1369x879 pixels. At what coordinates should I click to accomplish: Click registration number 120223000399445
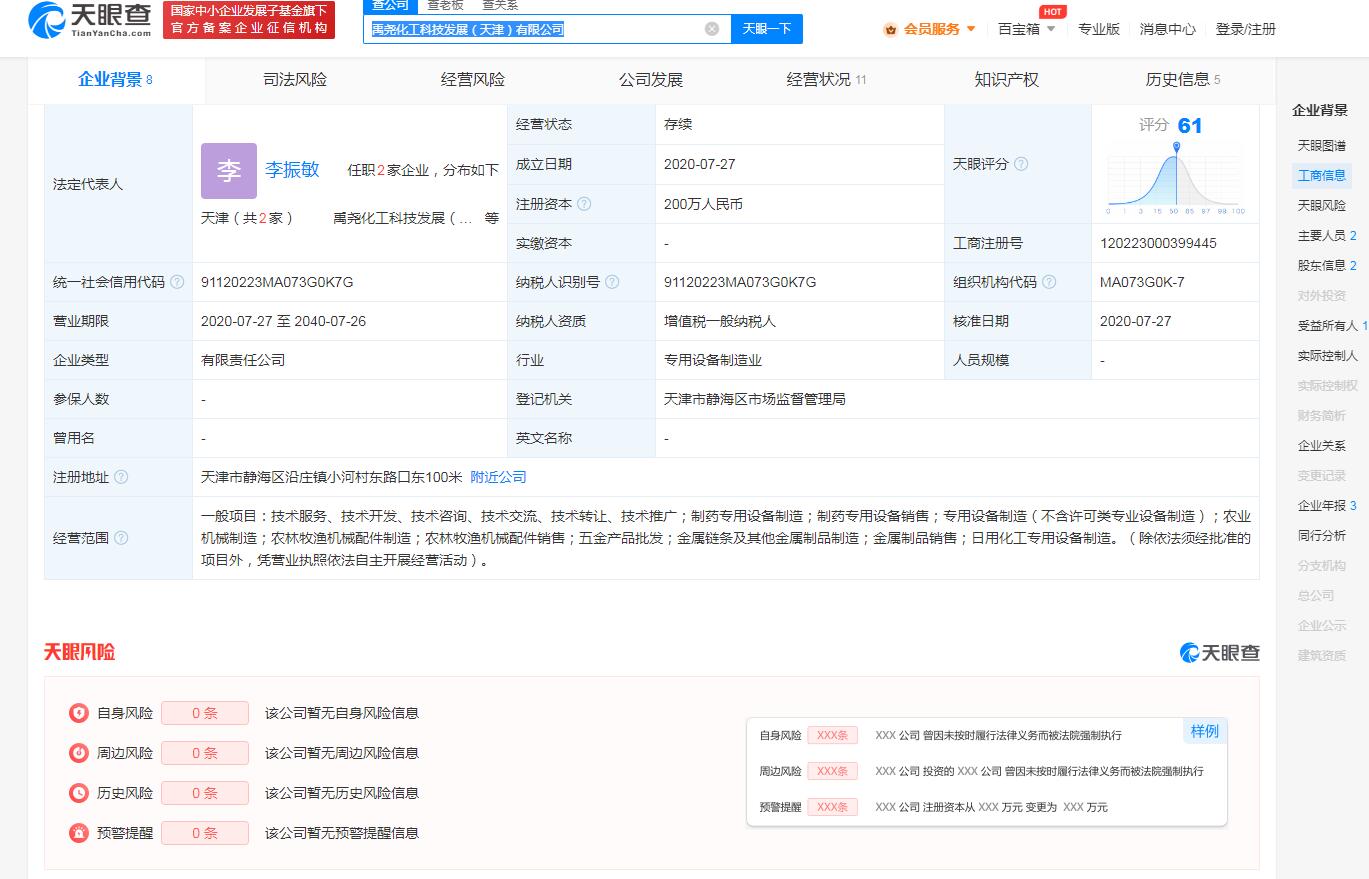tap(1158, 243)
